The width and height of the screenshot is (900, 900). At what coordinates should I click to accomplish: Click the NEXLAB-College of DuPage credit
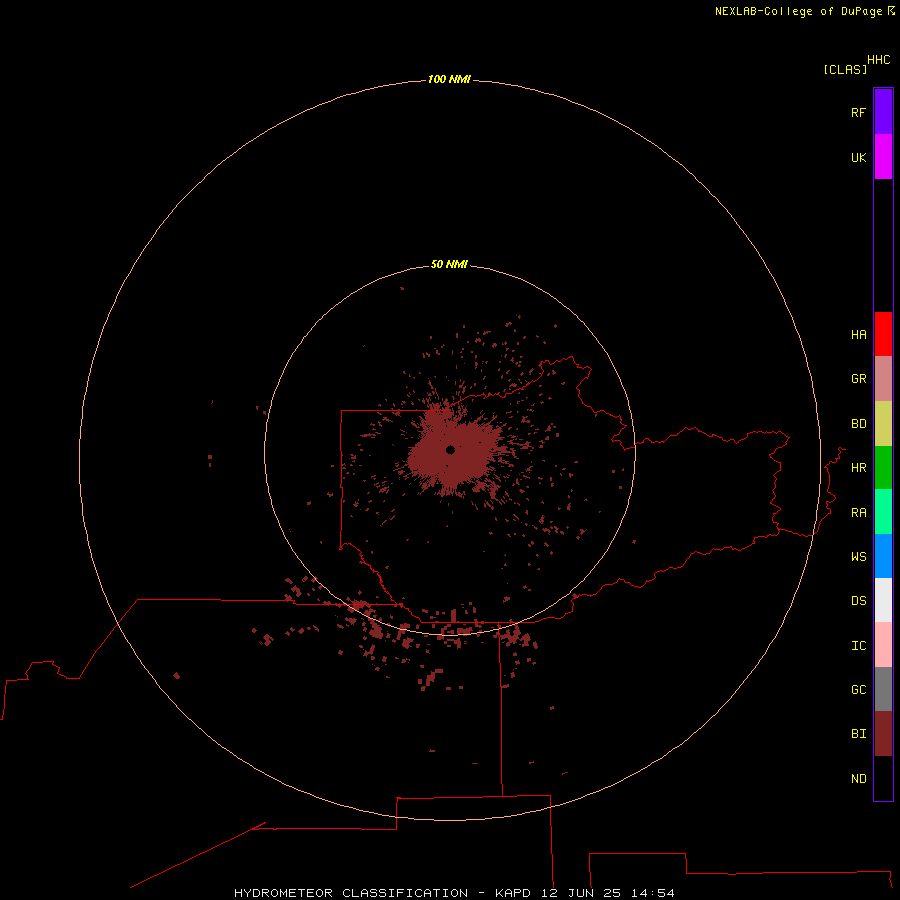pos(798,11)
